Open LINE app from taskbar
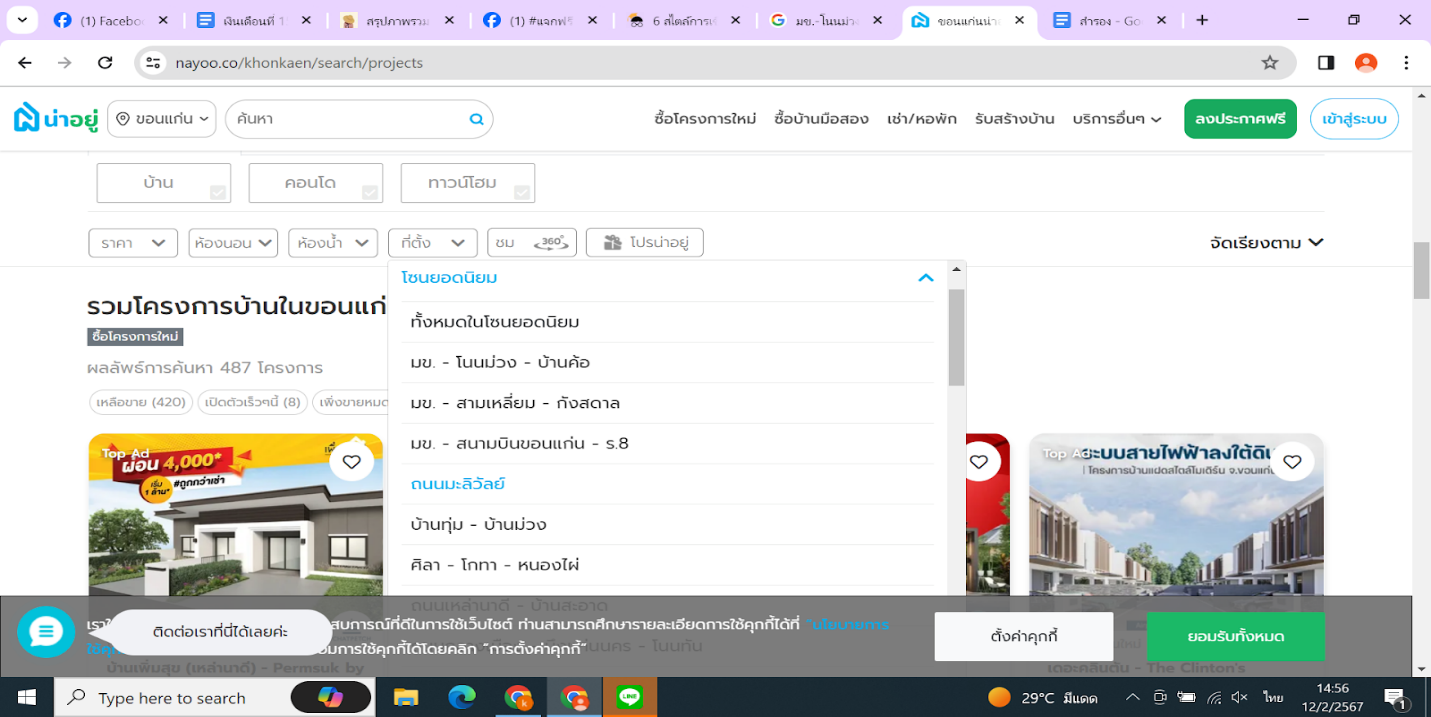 tap(629, 697)
